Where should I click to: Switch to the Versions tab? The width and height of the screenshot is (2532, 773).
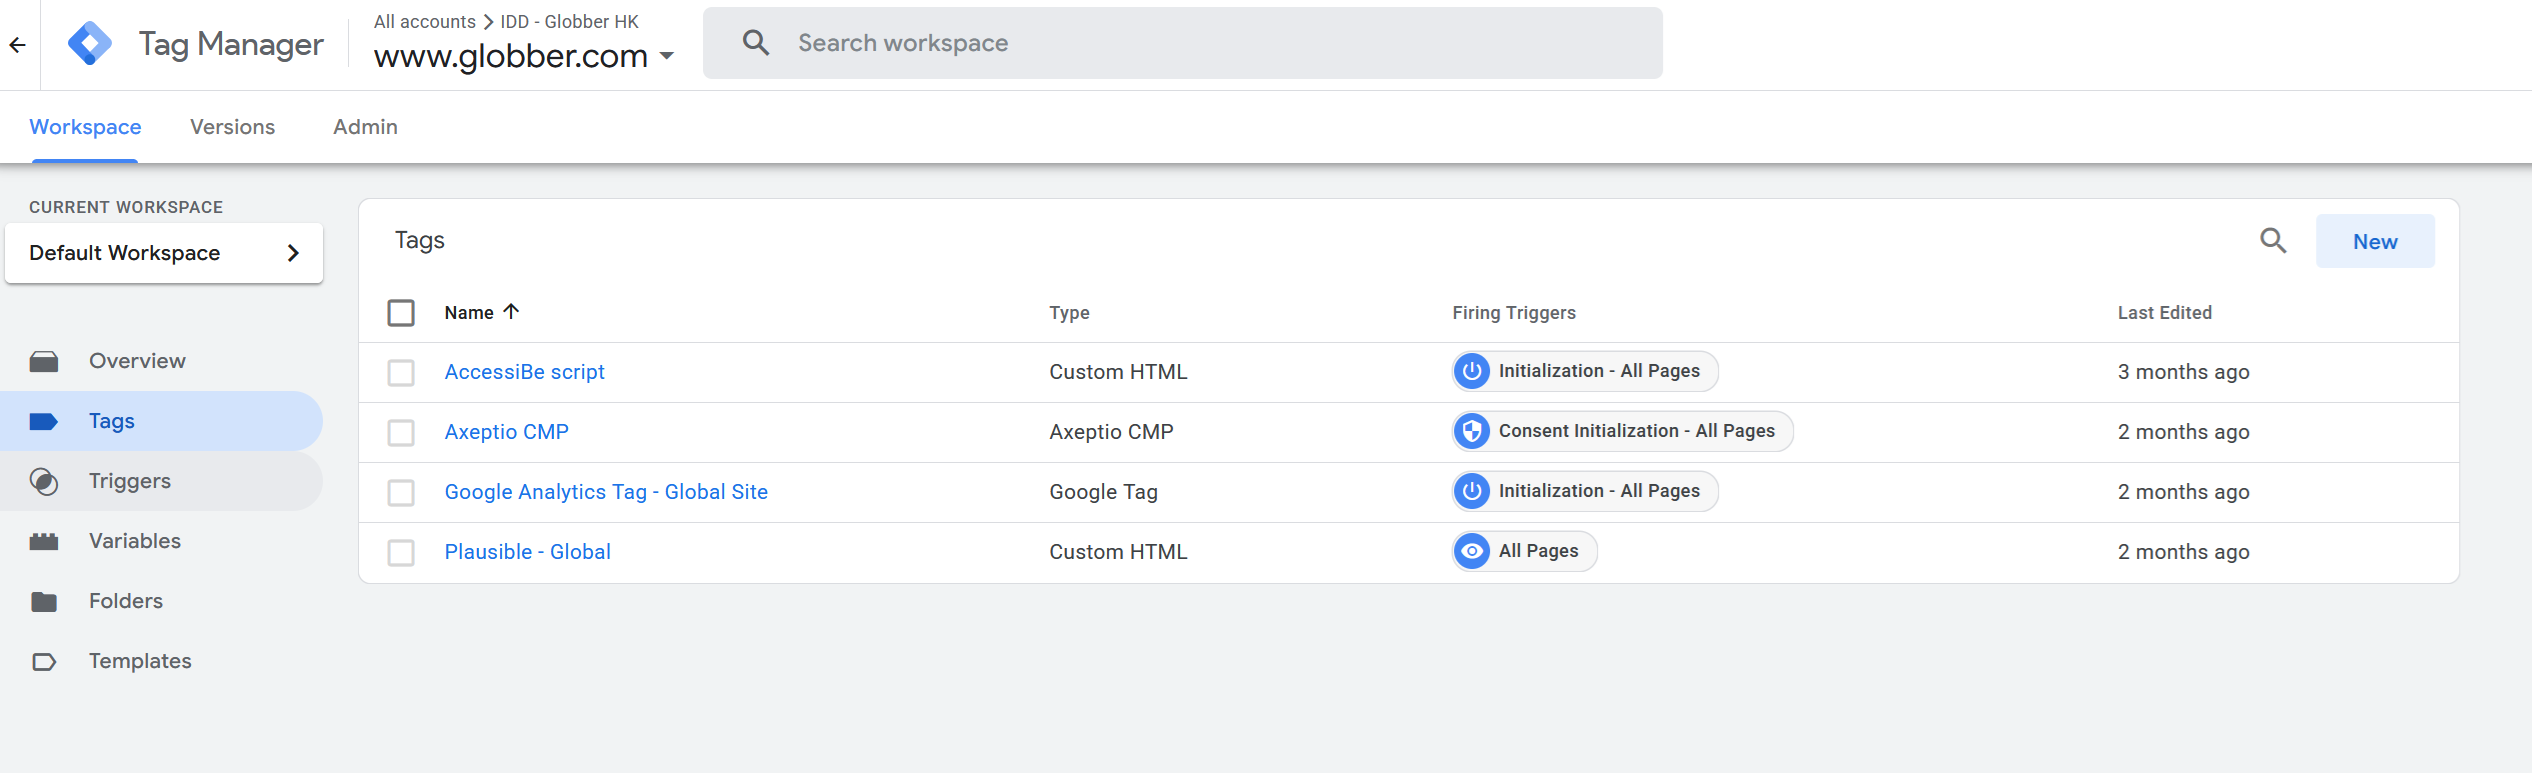[x=232, y=127]
